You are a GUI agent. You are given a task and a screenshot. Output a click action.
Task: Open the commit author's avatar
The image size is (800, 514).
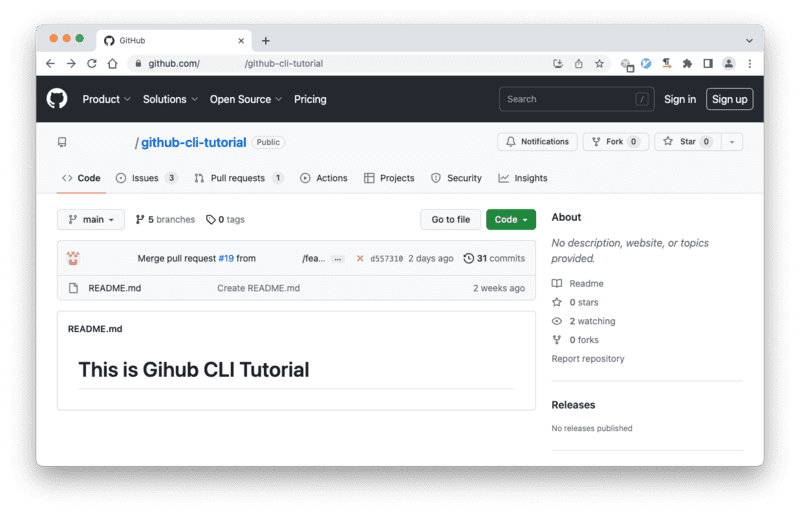[73, 258]
